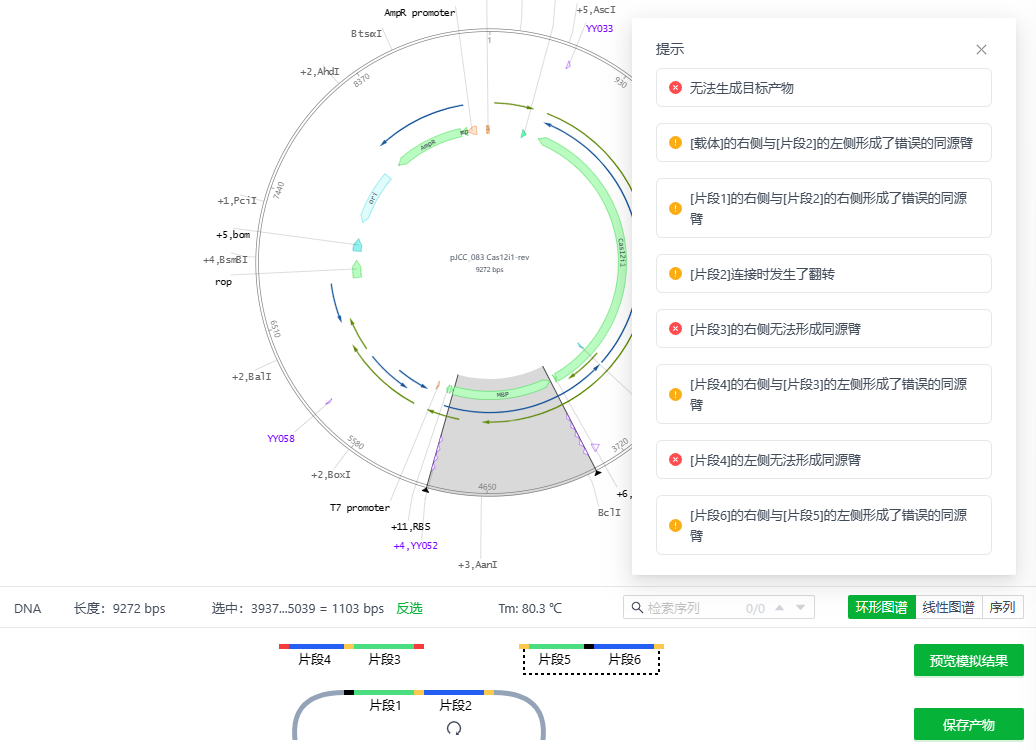Go to previous search result arrow
The image size is (1036, 750).
tap(779, 608)
